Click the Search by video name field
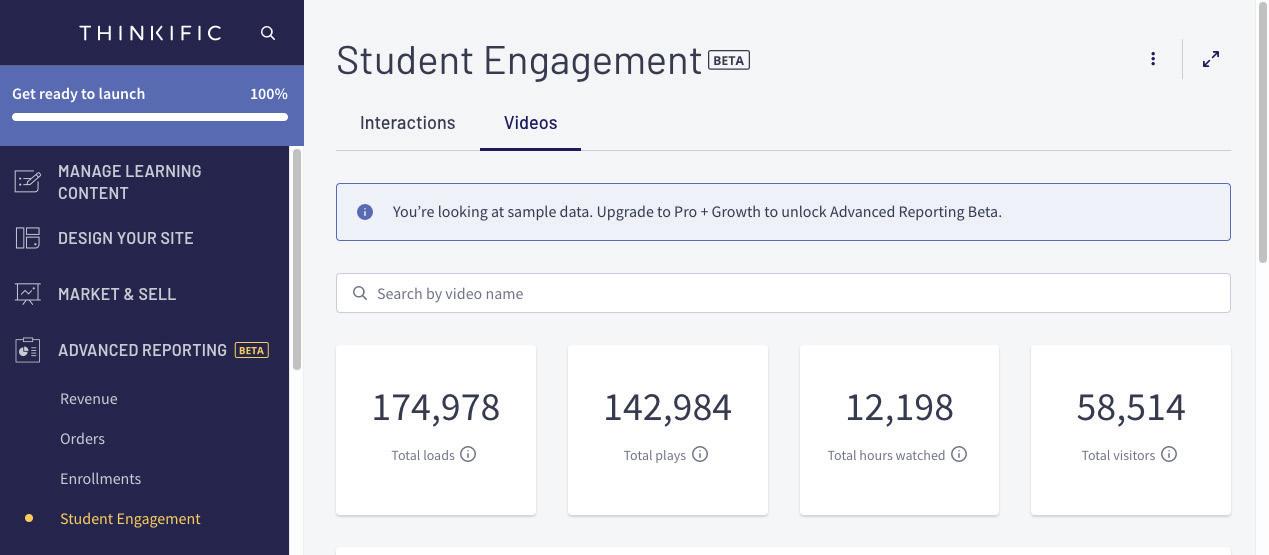 tap(783, 293)
